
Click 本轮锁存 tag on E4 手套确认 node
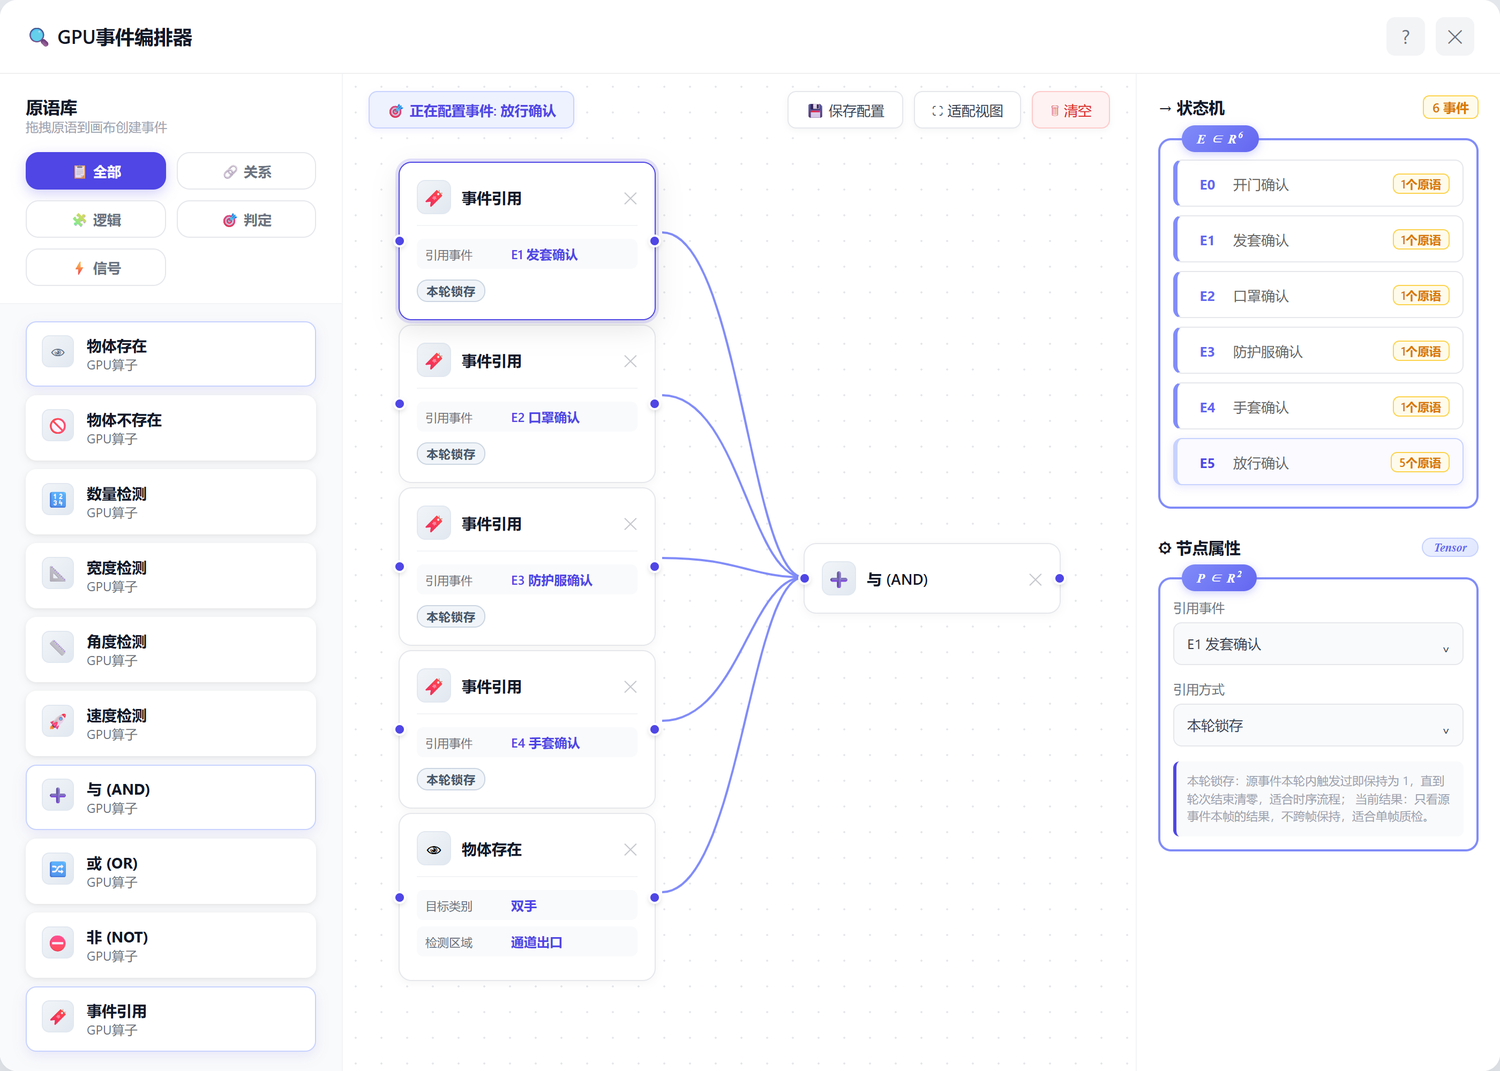point(451,780)
